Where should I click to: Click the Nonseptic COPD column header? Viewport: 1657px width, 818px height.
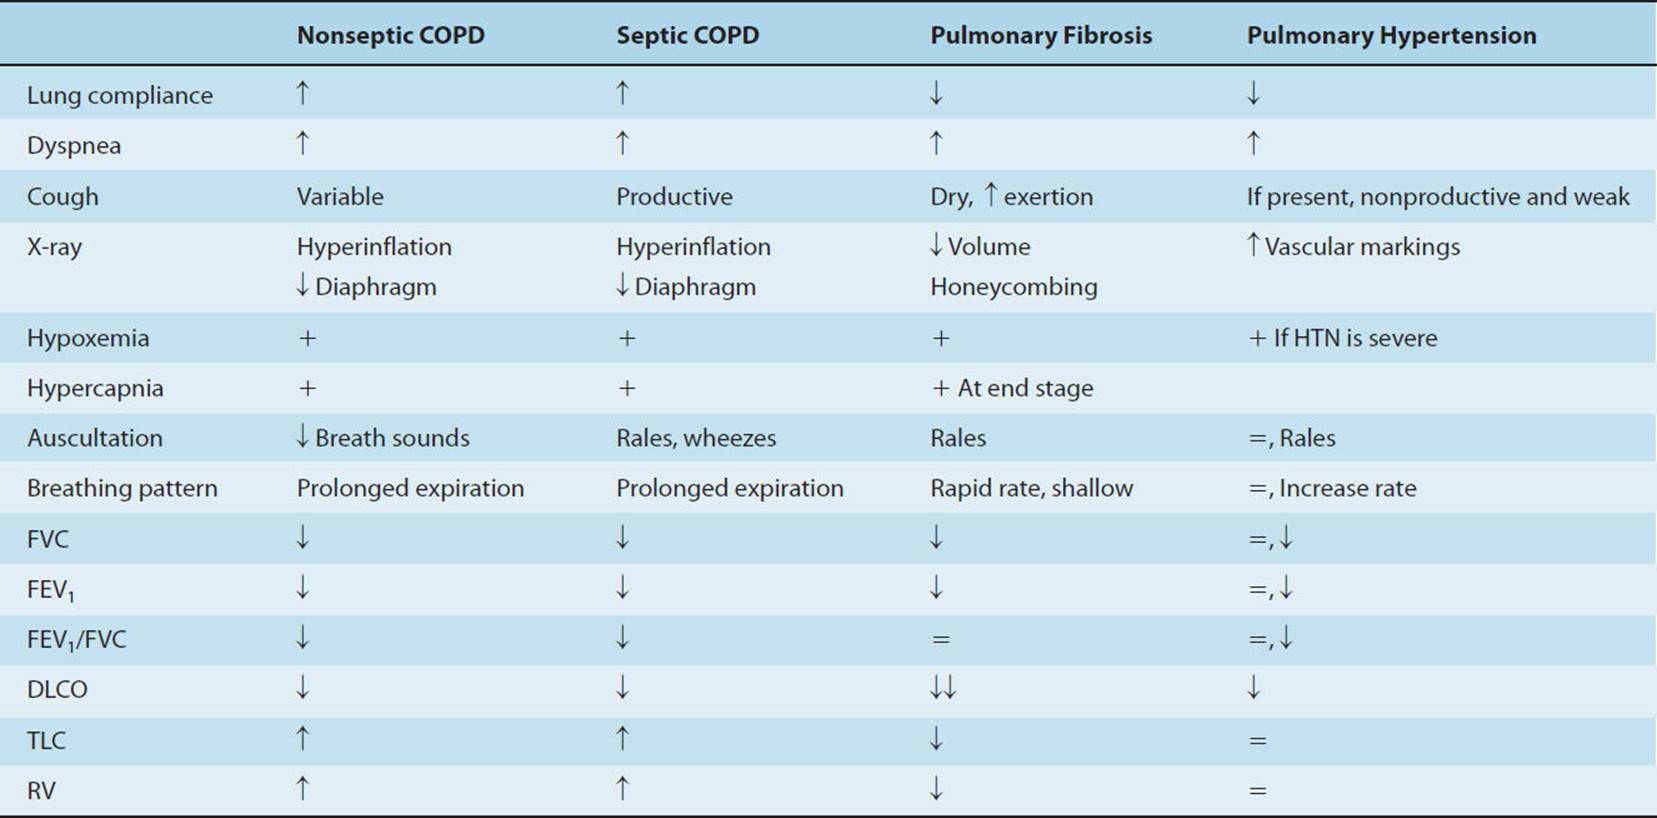click(x=390, y=36)
